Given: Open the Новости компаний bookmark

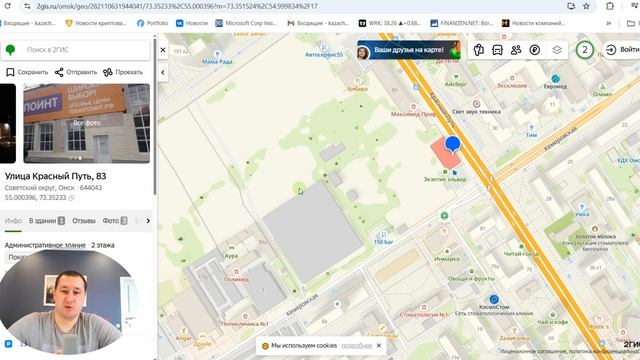Looking at the screenshot, I should (533, 23).
